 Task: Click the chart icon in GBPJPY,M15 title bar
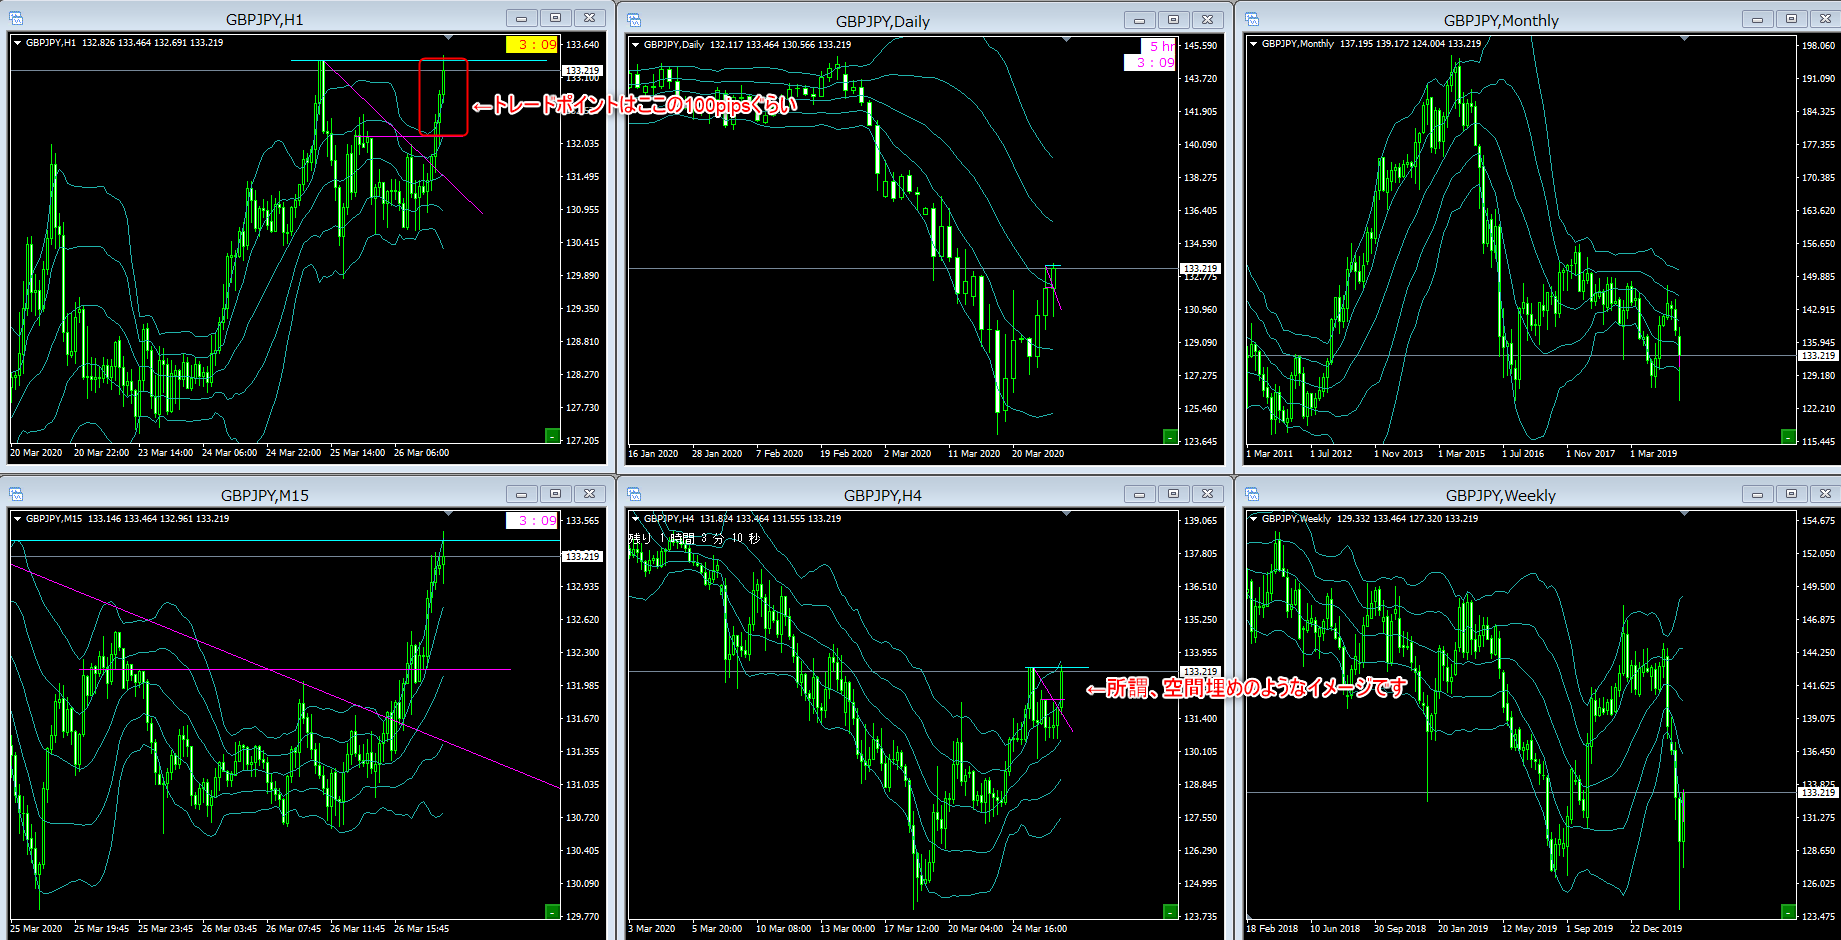click(16, 494)
